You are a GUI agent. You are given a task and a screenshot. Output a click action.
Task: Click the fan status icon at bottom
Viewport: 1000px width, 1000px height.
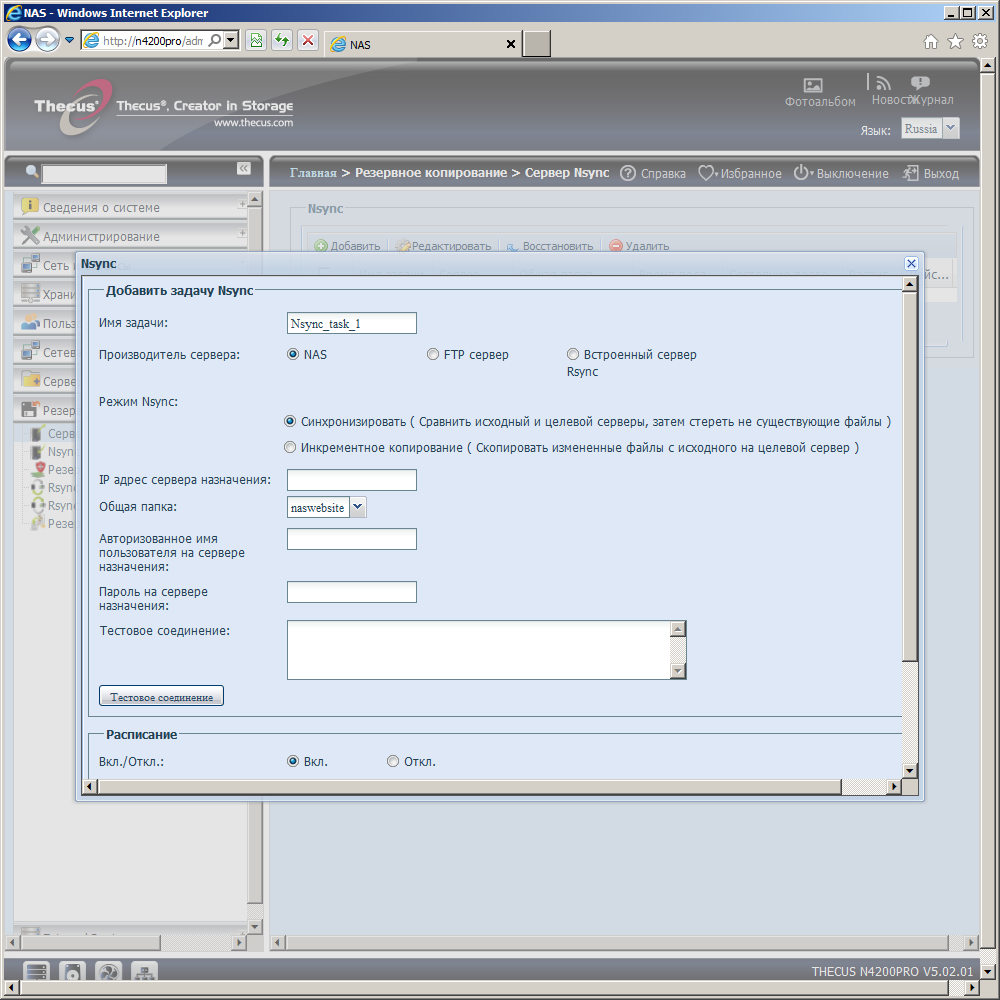point(108,971)
